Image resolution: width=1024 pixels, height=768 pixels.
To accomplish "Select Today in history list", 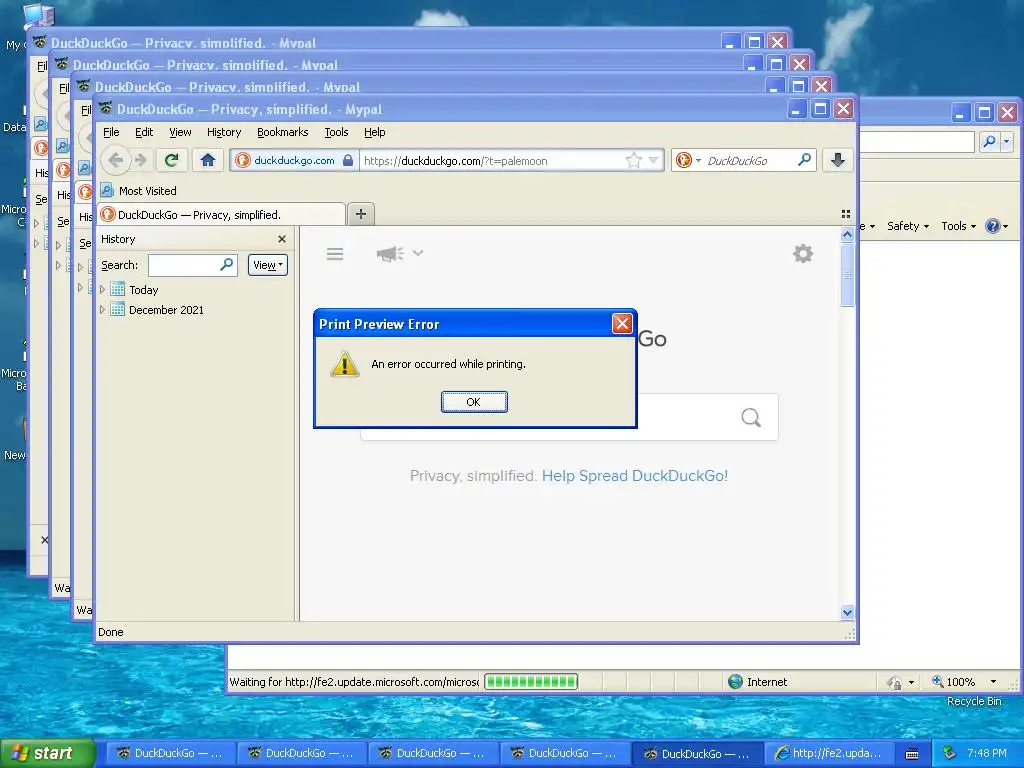I will (144, 290).
